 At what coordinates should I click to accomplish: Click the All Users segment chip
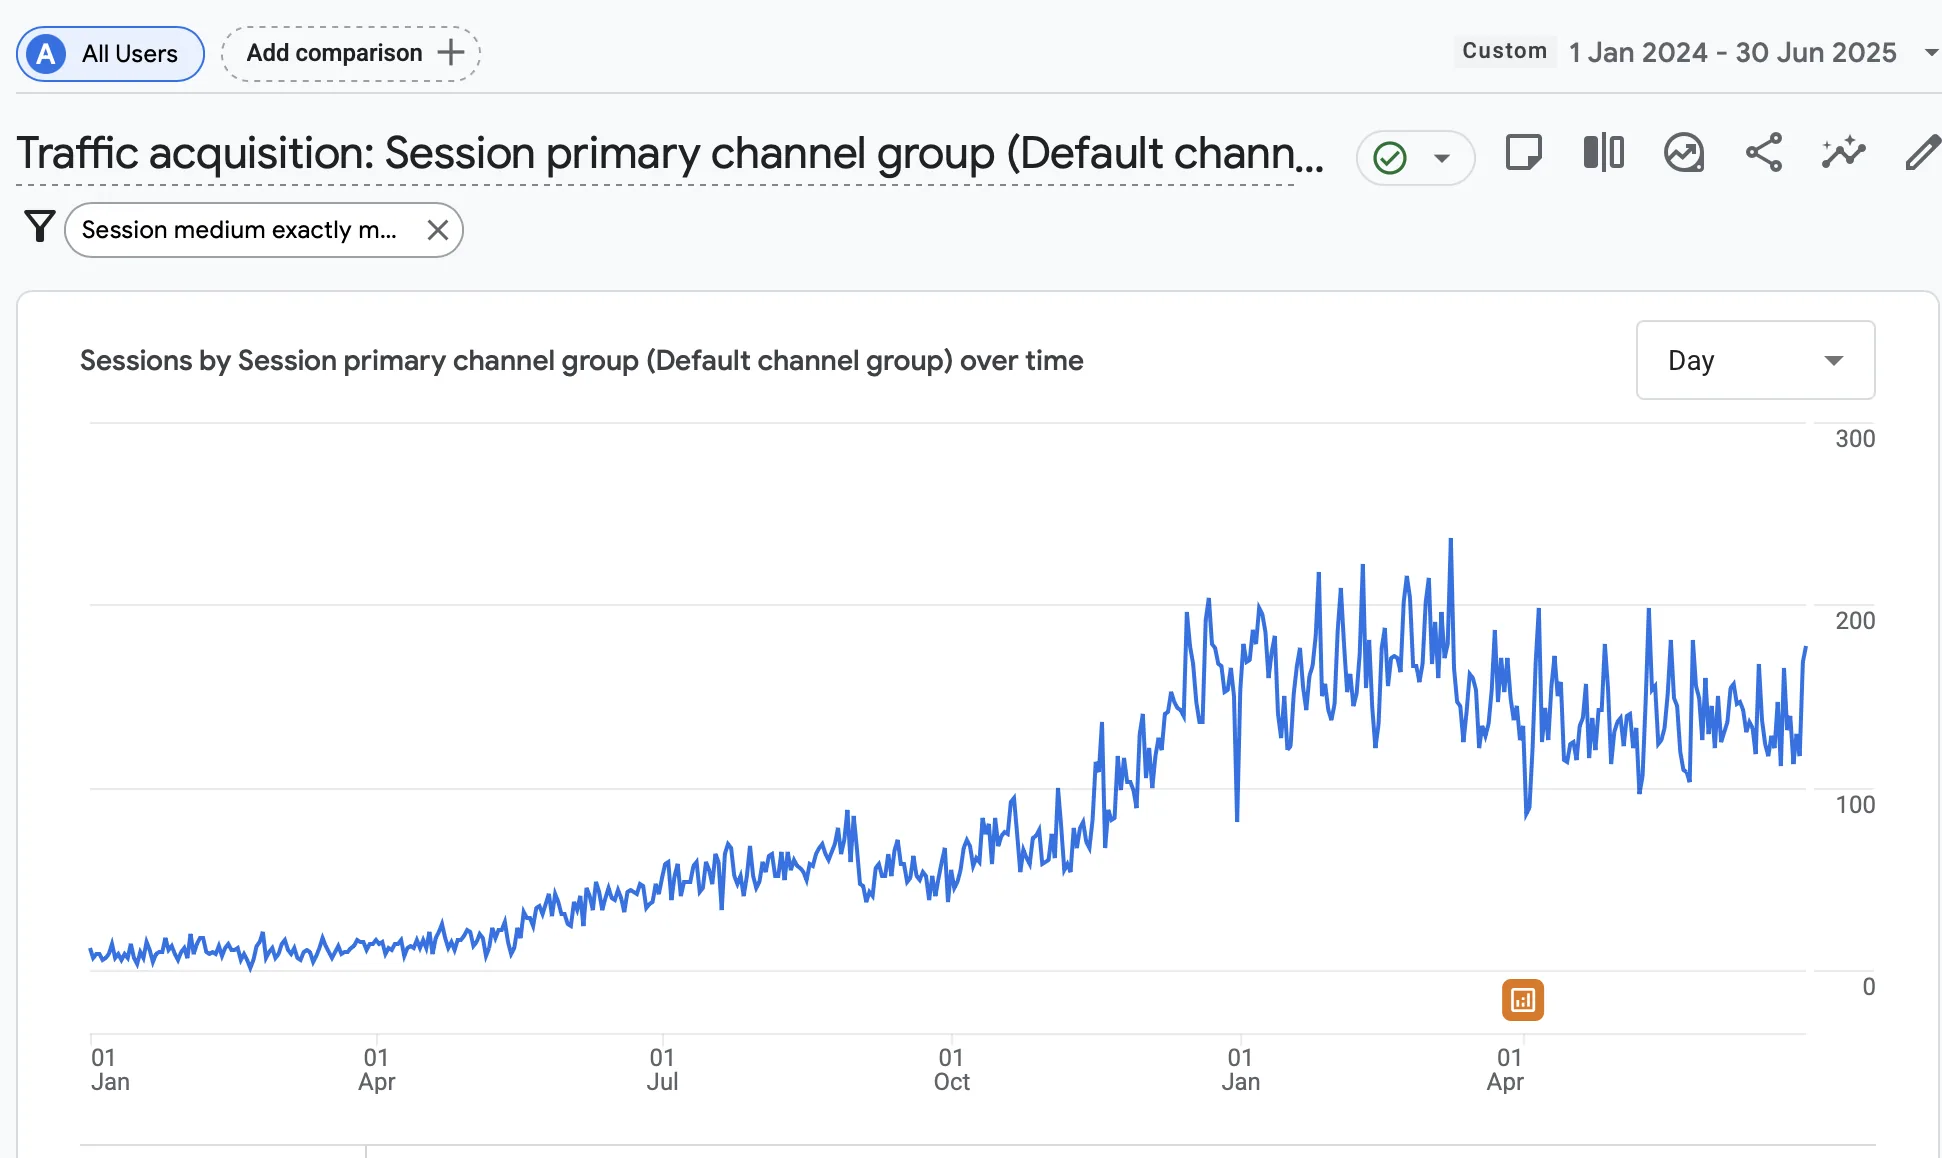110,54
